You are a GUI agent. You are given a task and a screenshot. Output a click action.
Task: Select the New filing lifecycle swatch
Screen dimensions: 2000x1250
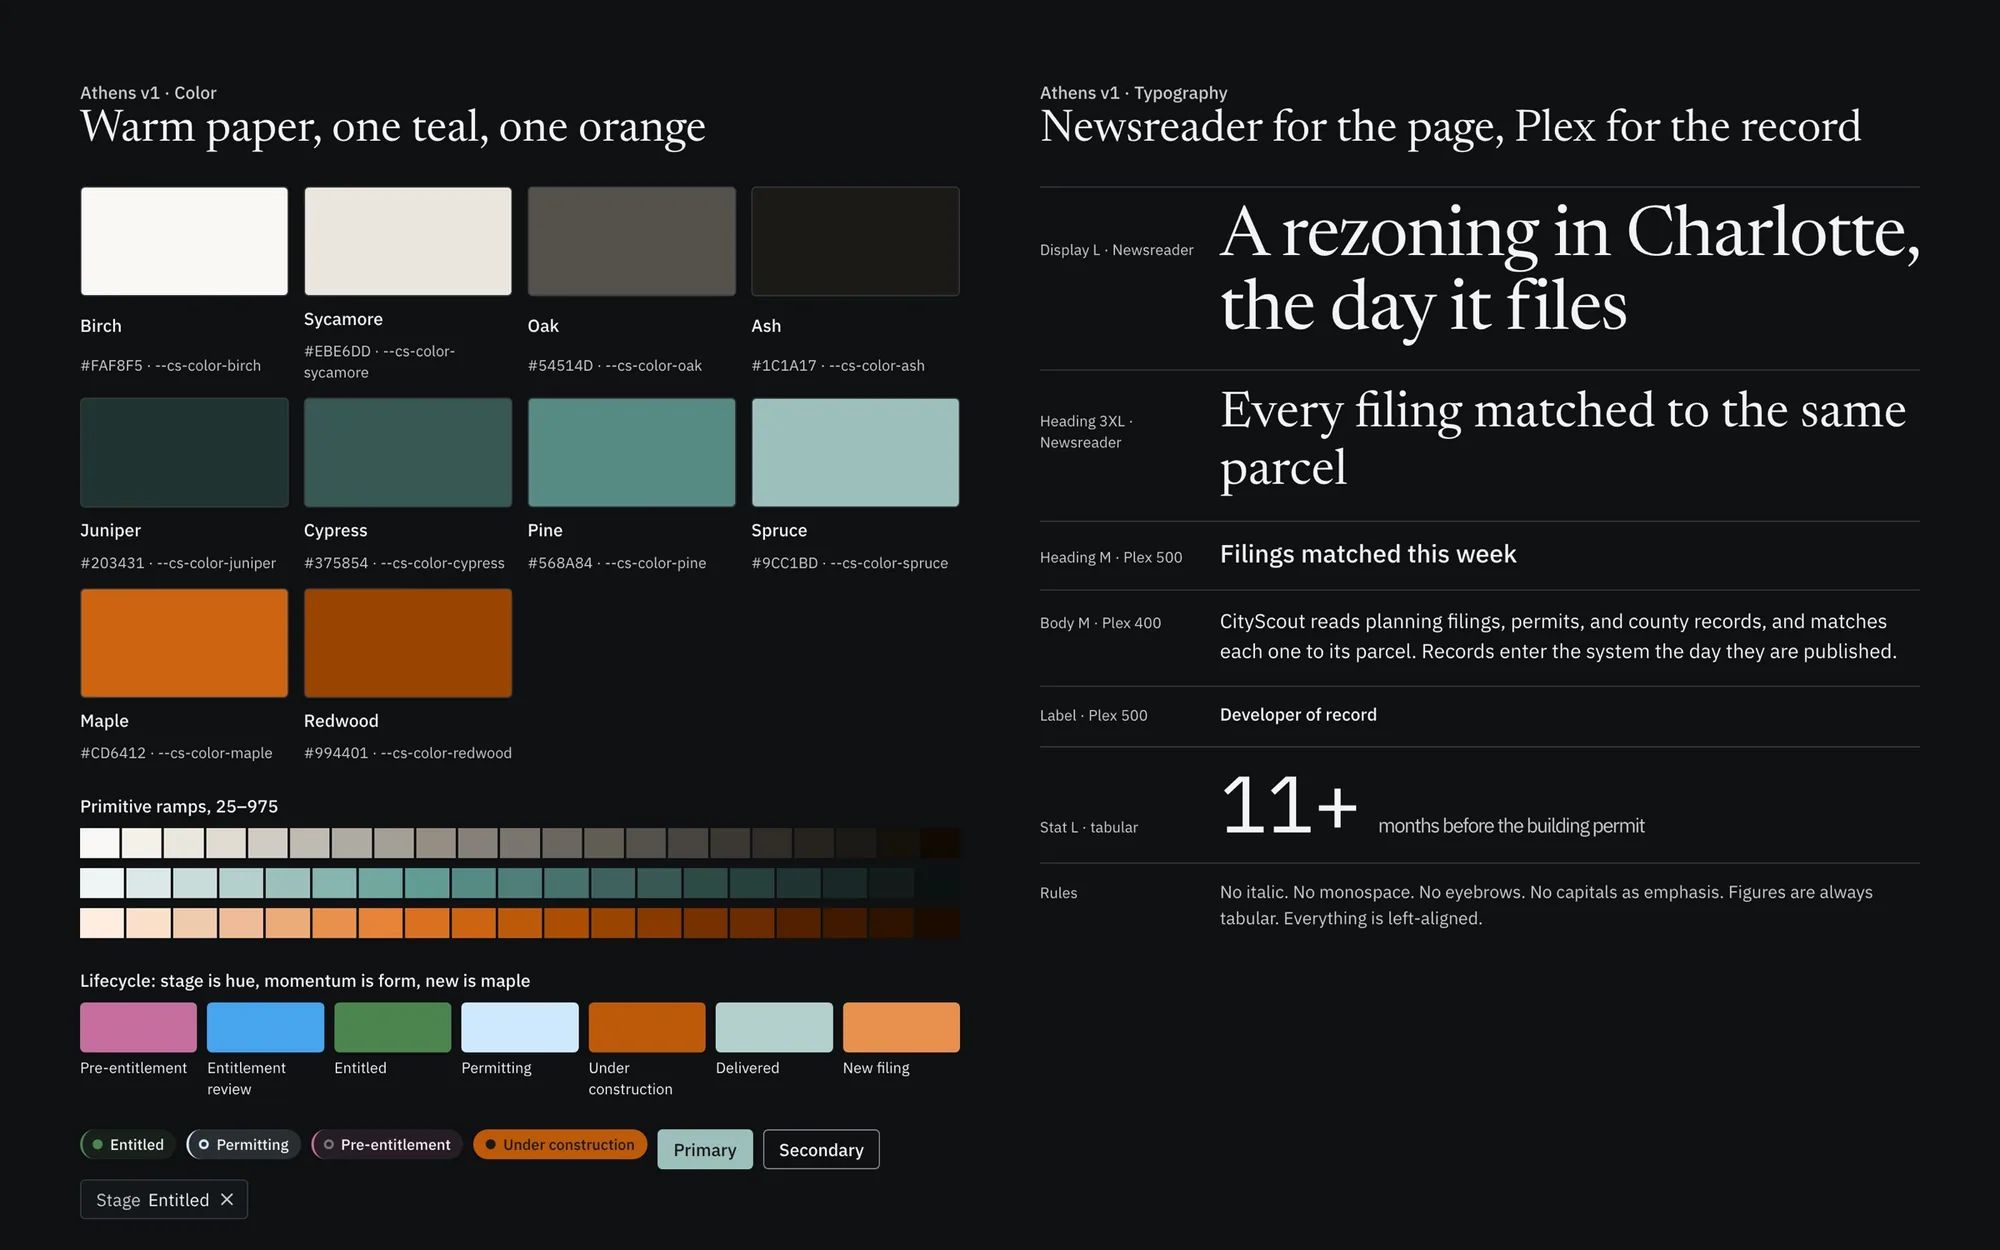pyautogui.click(x=901, y=1027)
